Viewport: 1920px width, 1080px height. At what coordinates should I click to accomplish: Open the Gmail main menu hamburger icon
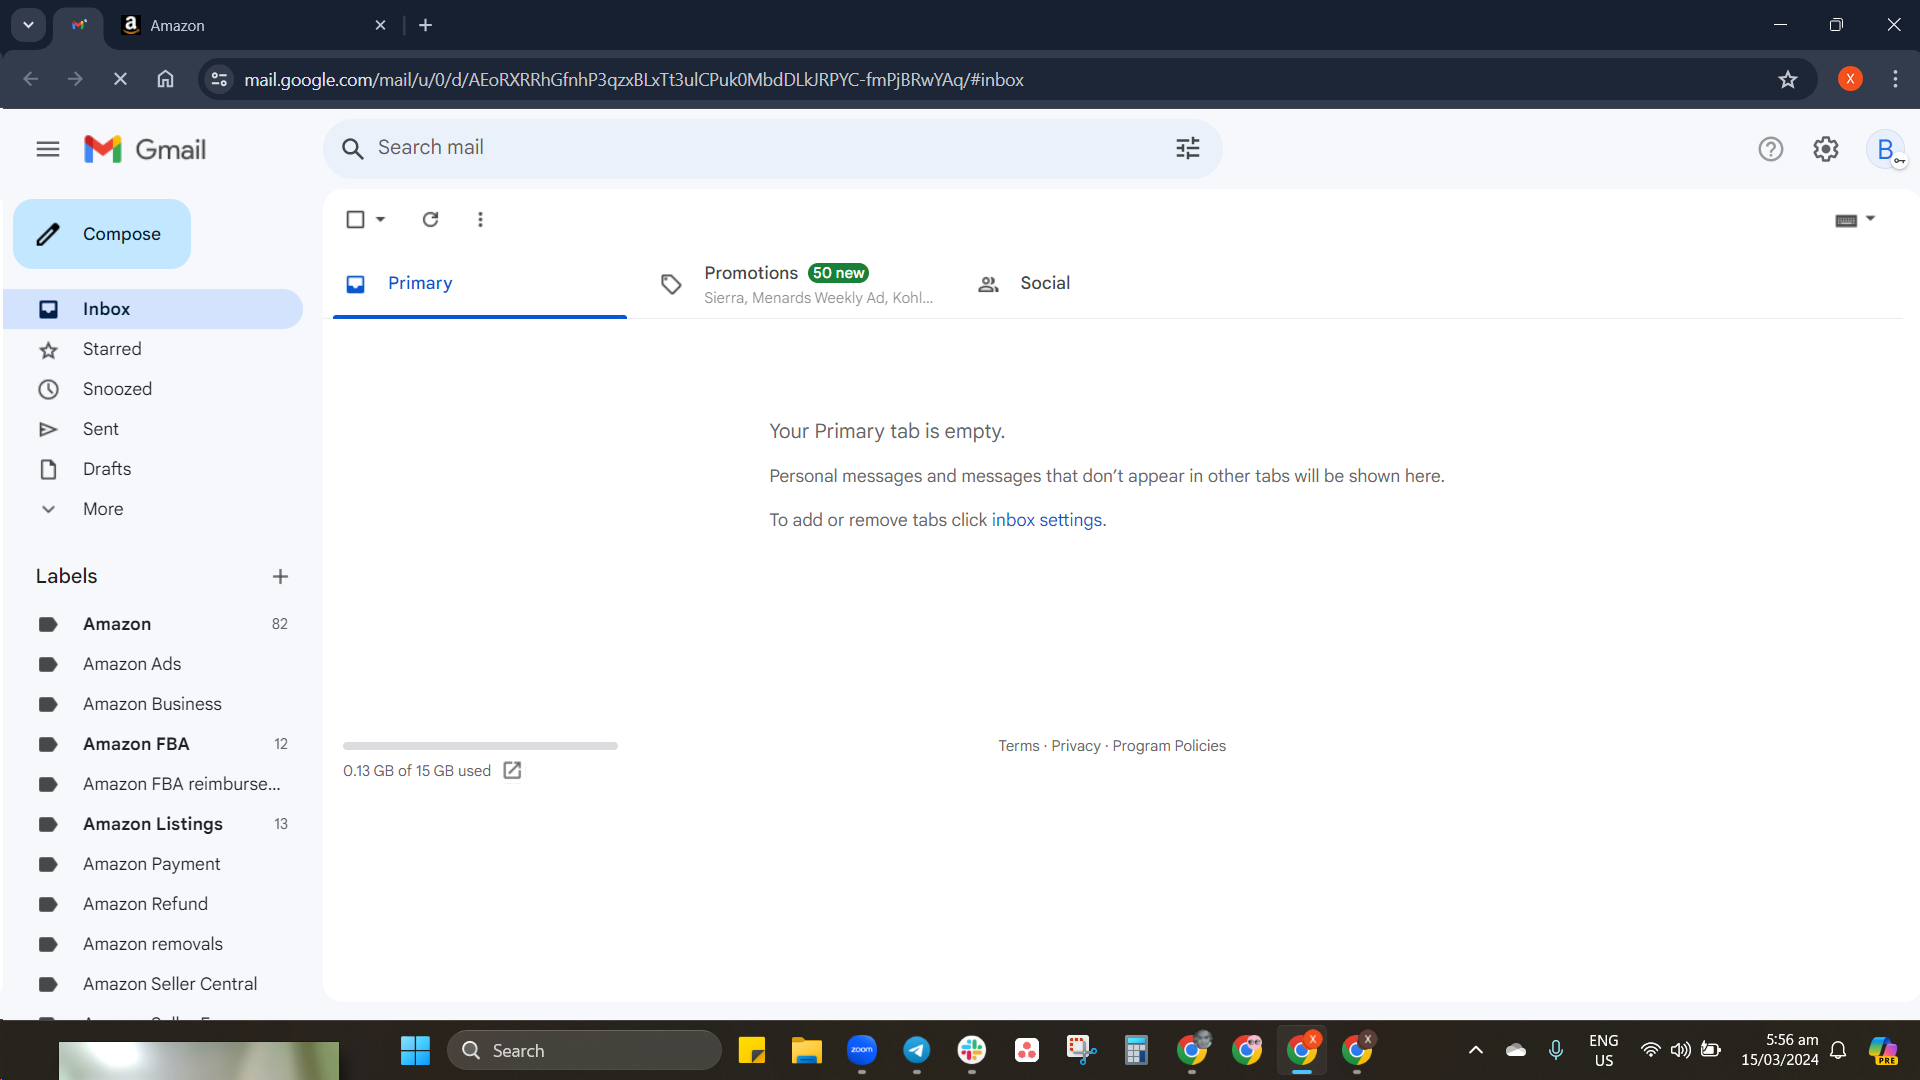(48, 150)
